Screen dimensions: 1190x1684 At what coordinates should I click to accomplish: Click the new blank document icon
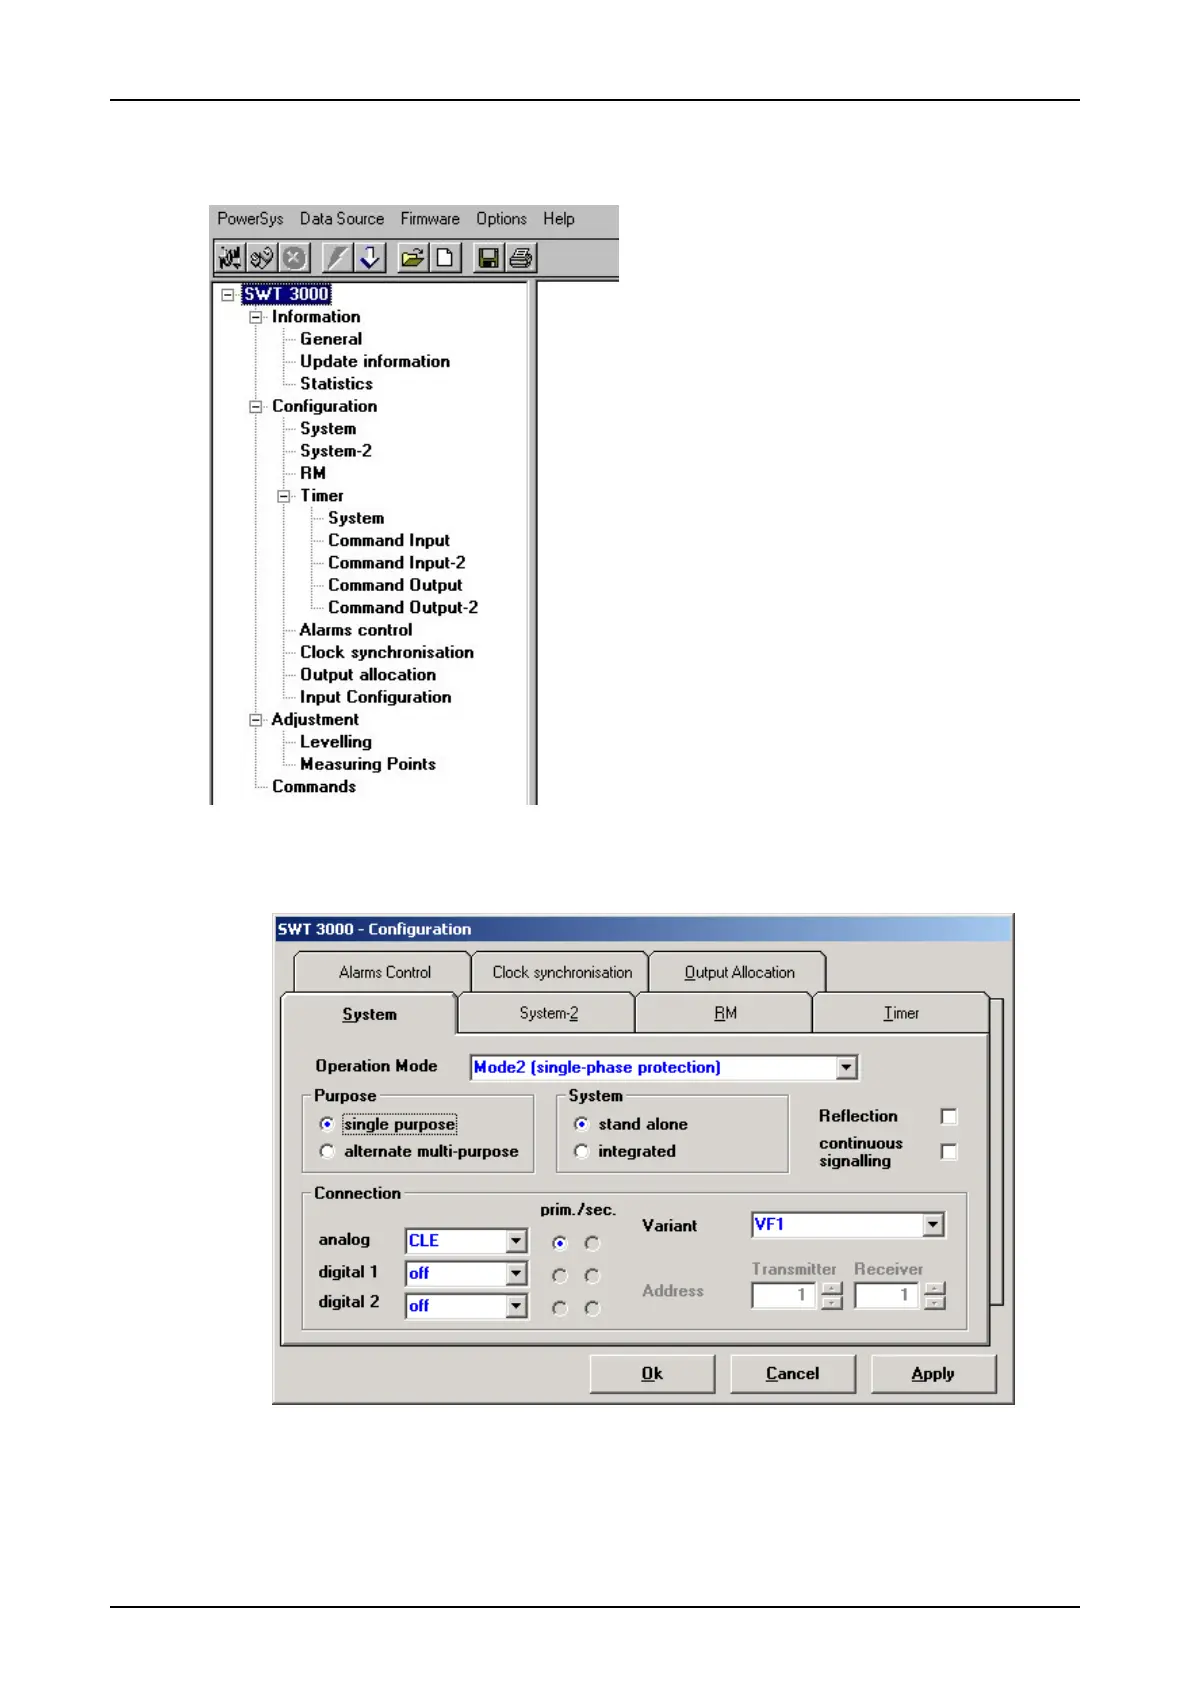click(444, 258)
